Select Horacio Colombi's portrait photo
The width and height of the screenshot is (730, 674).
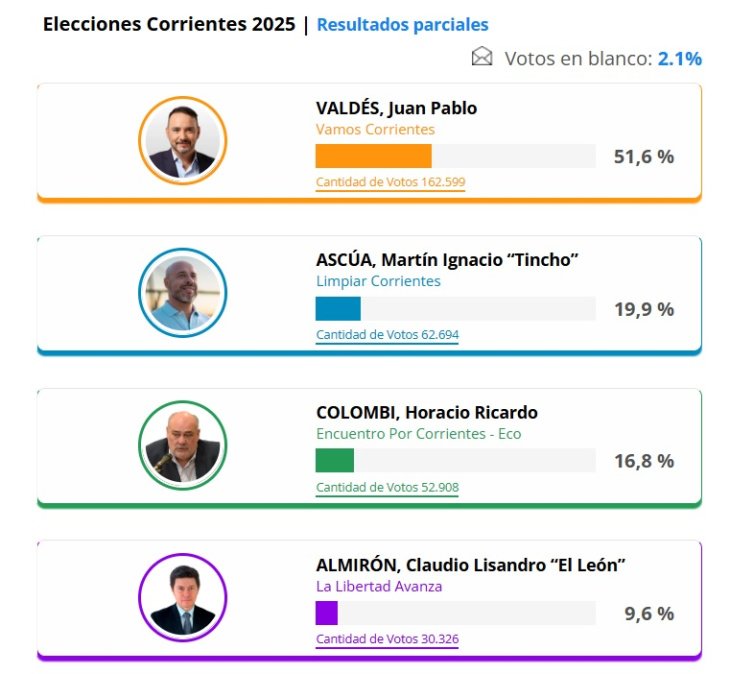coord(182,445)
